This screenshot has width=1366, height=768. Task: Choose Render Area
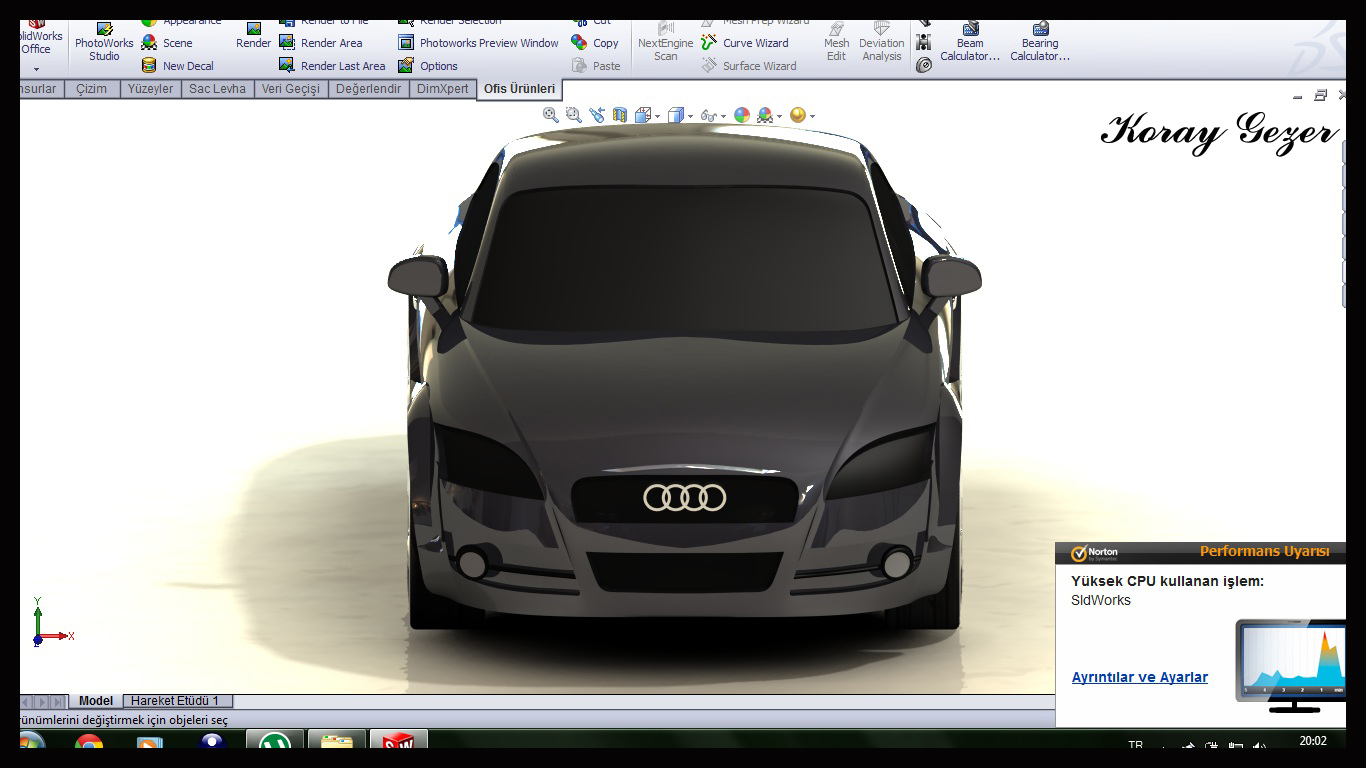point(321,43)
